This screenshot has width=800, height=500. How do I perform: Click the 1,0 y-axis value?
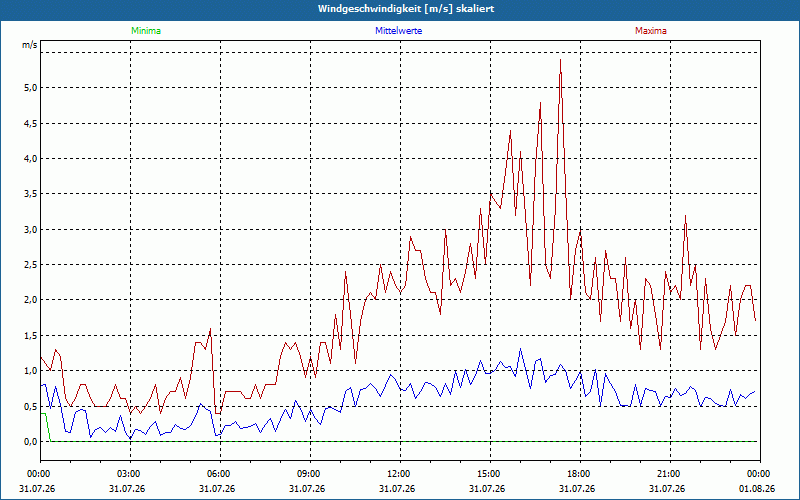[31, 371]
